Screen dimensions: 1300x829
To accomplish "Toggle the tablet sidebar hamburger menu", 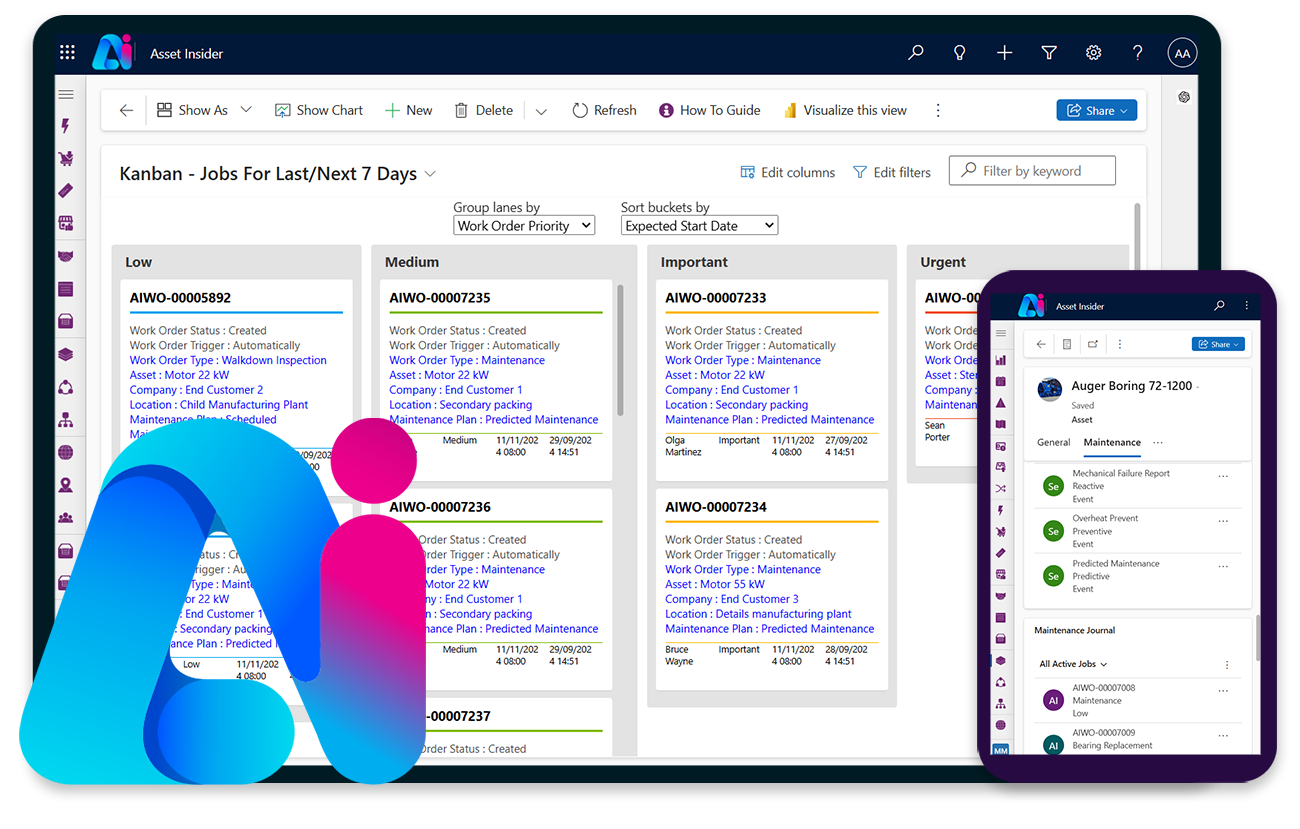I will pos(66,95).
